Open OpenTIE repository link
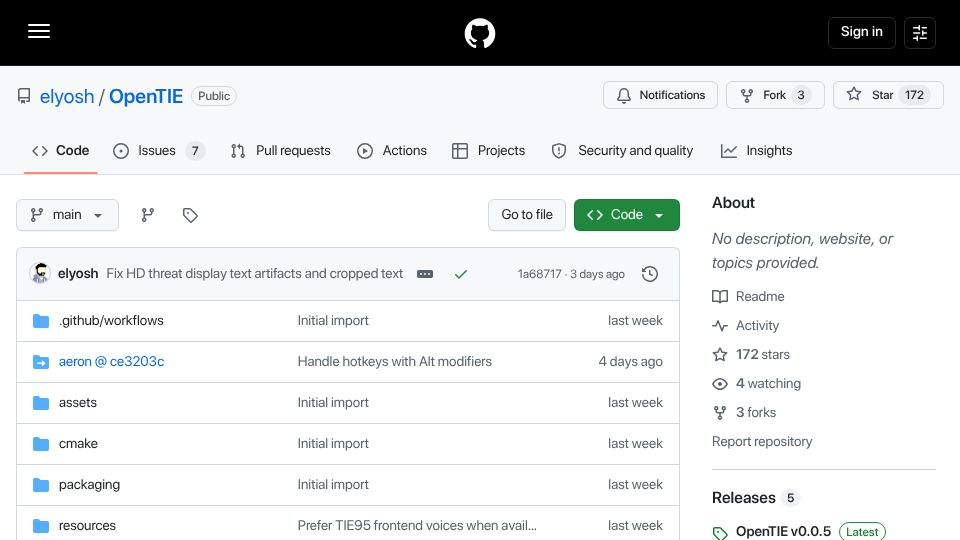 146,96
